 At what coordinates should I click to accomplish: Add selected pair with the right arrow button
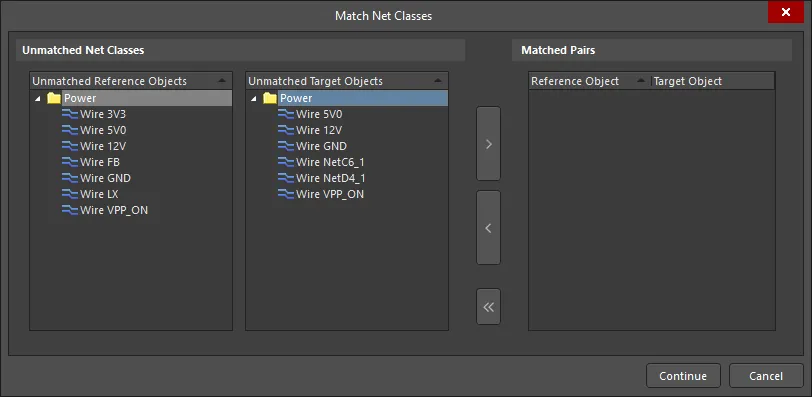click(488, 144)
